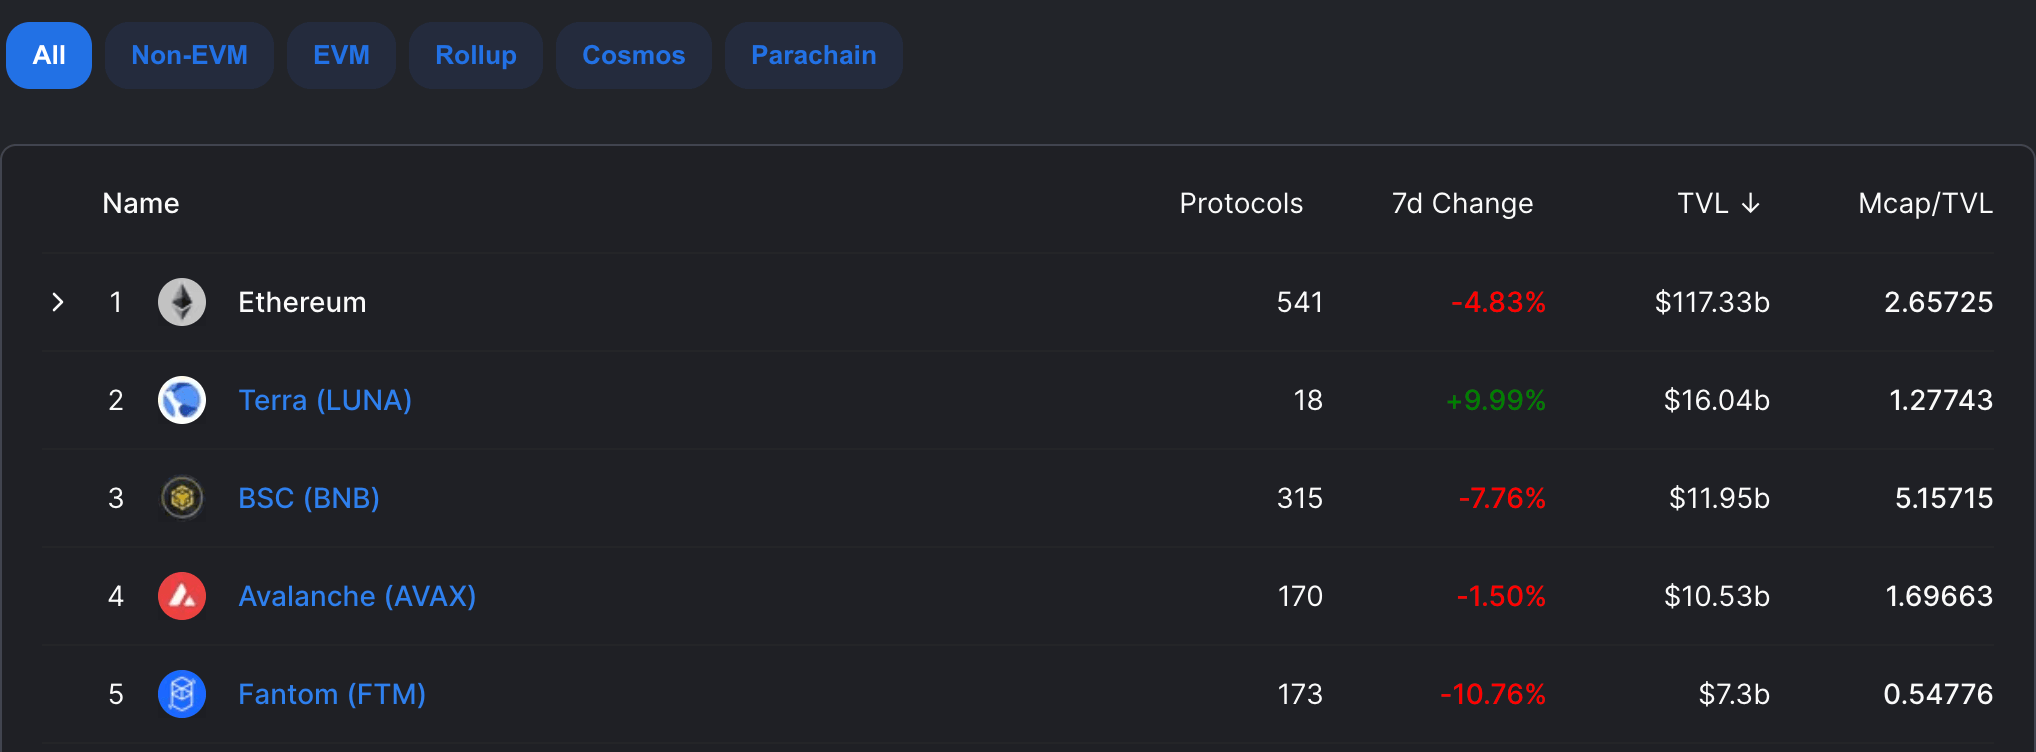Switch to the Non-EVM filter tab
The image size is (2036, 752).
click(x=189, y=56)
